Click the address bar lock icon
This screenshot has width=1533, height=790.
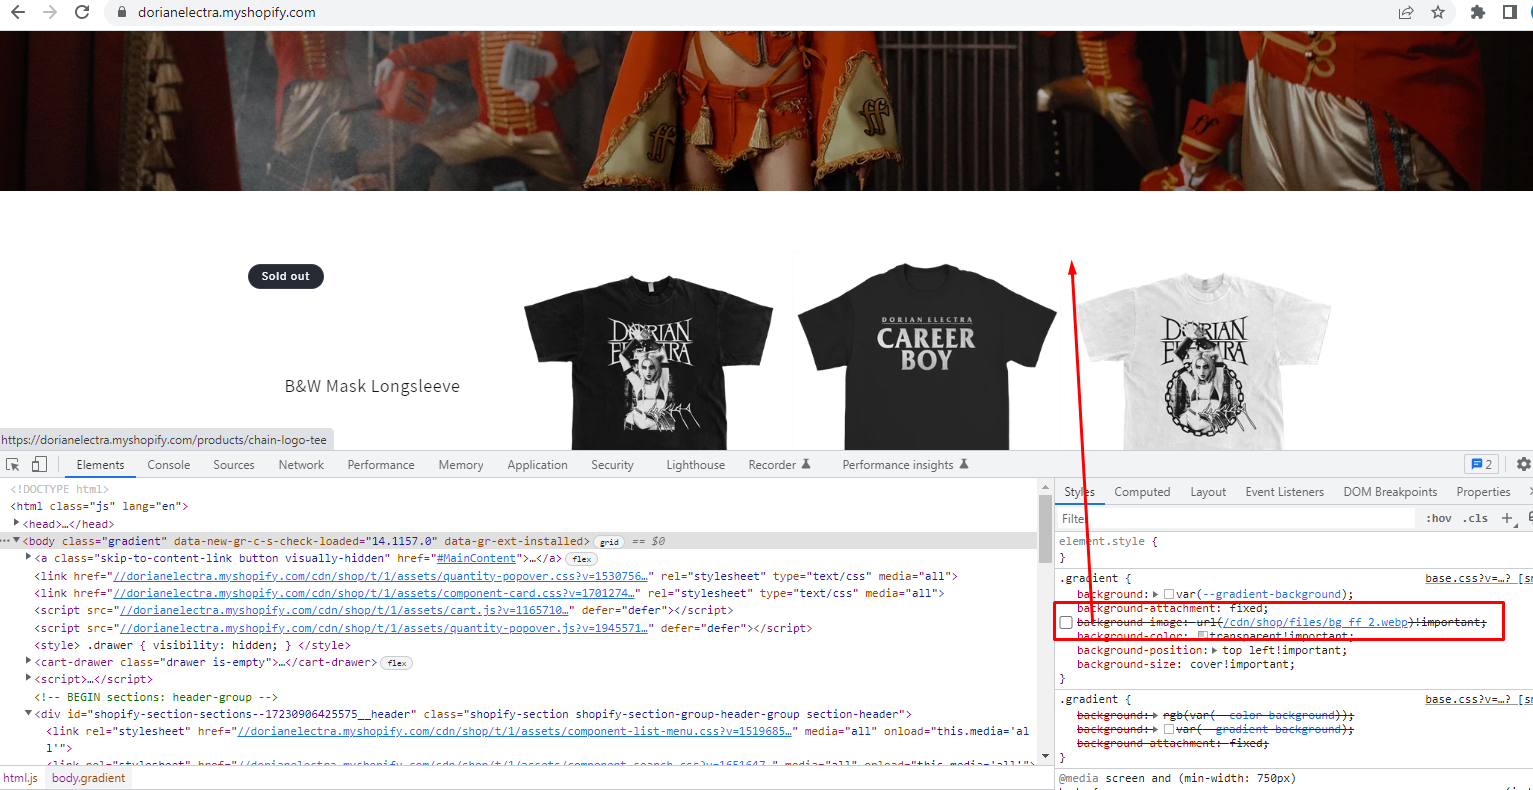click(x=122, y=13)
